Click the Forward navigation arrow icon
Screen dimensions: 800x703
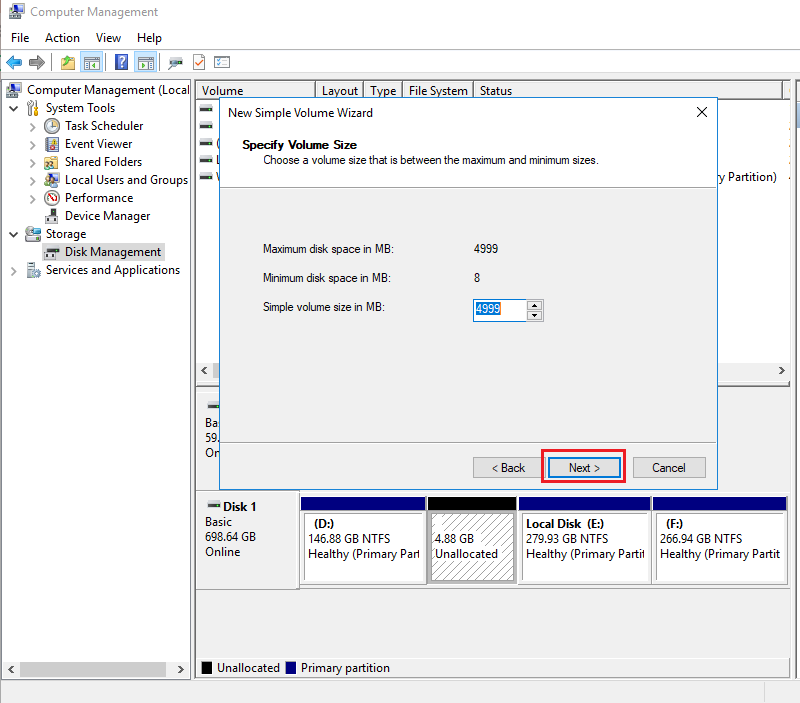[35, 62]
